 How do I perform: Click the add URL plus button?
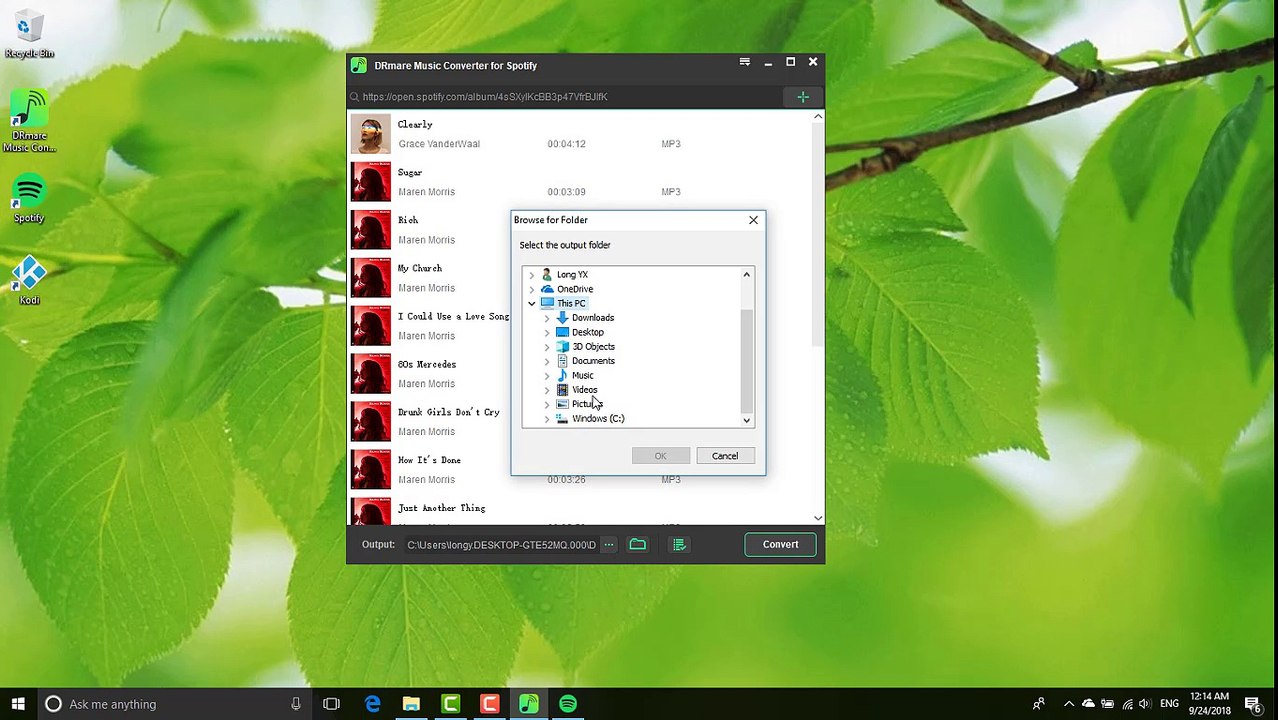tap(802, 97)
